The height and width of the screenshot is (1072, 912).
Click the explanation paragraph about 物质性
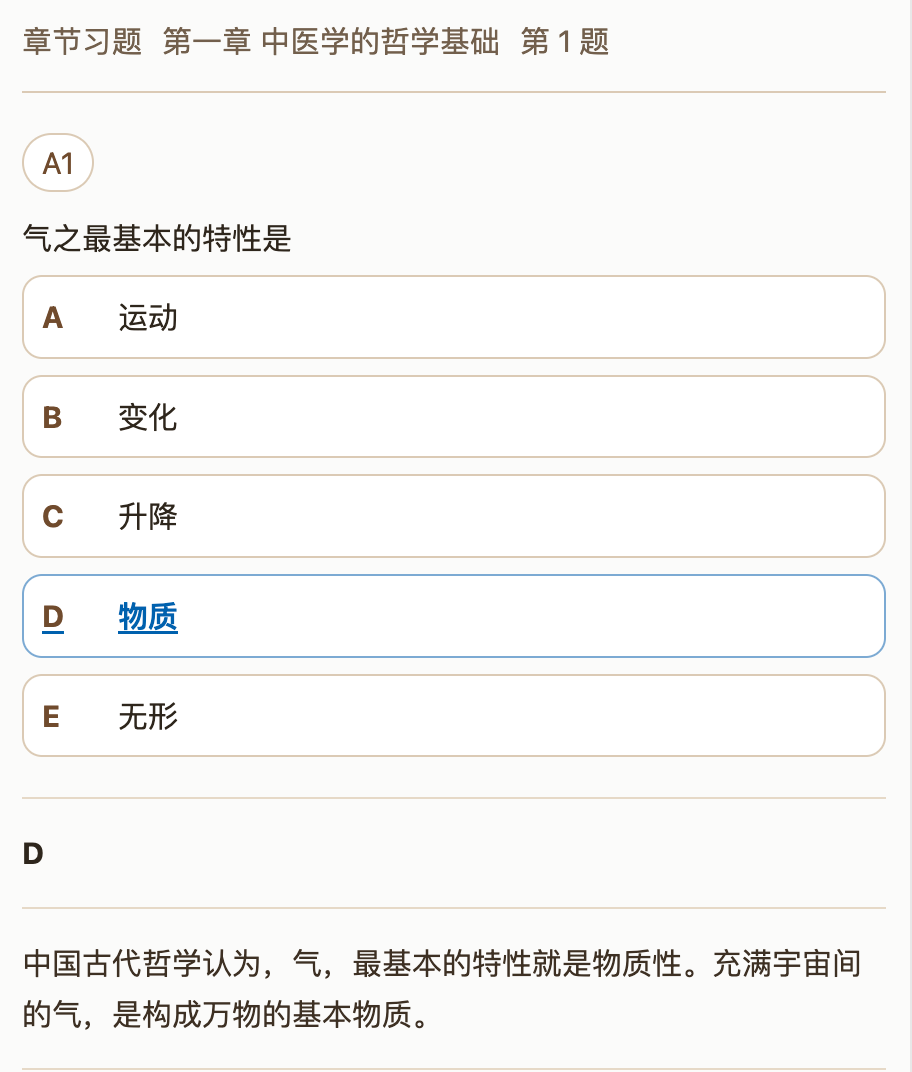(x=442, y=989)
